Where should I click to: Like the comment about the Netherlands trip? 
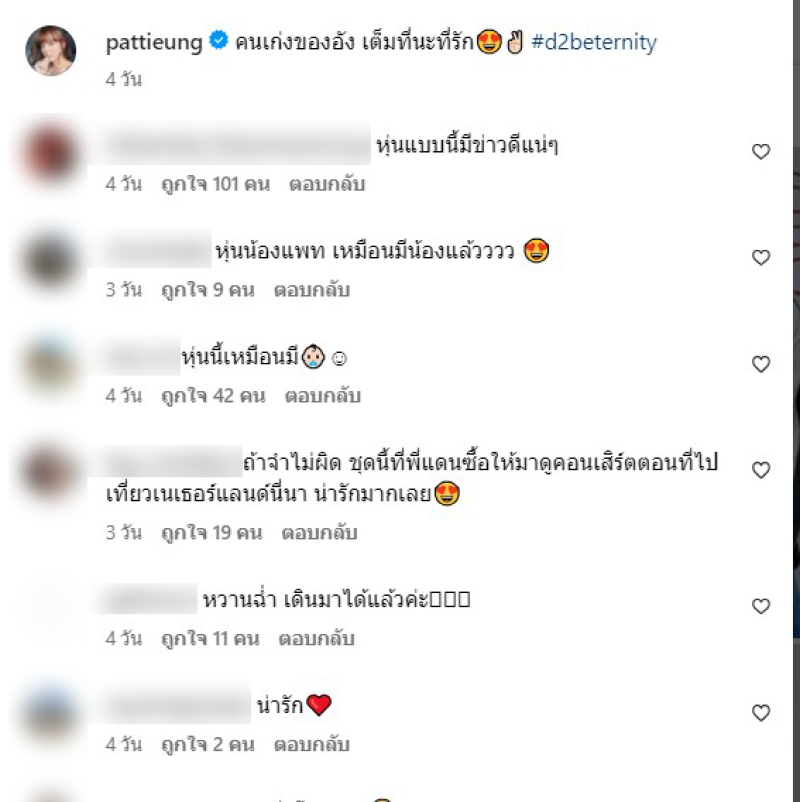(761, 470)
